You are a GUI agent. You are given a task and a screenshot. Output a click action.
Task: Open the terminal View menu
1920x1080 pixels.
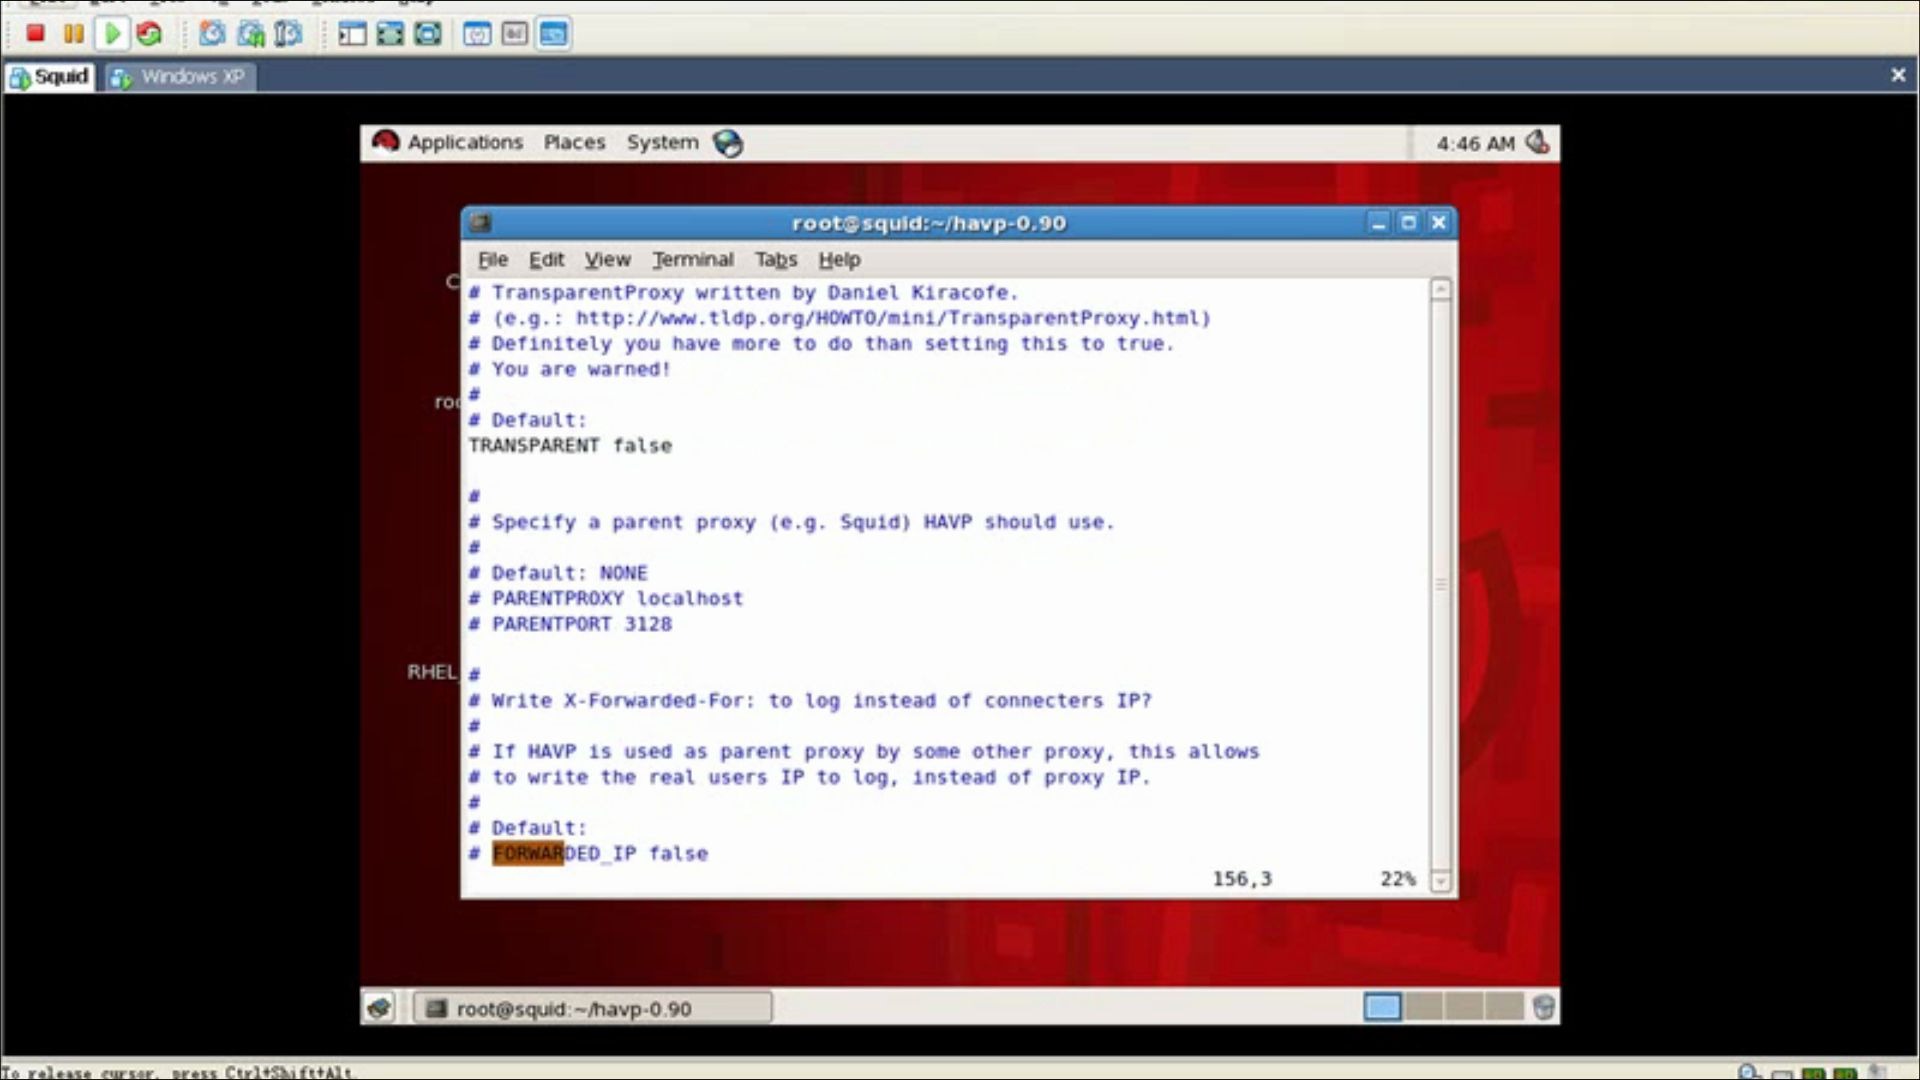(x=607, y=259)
